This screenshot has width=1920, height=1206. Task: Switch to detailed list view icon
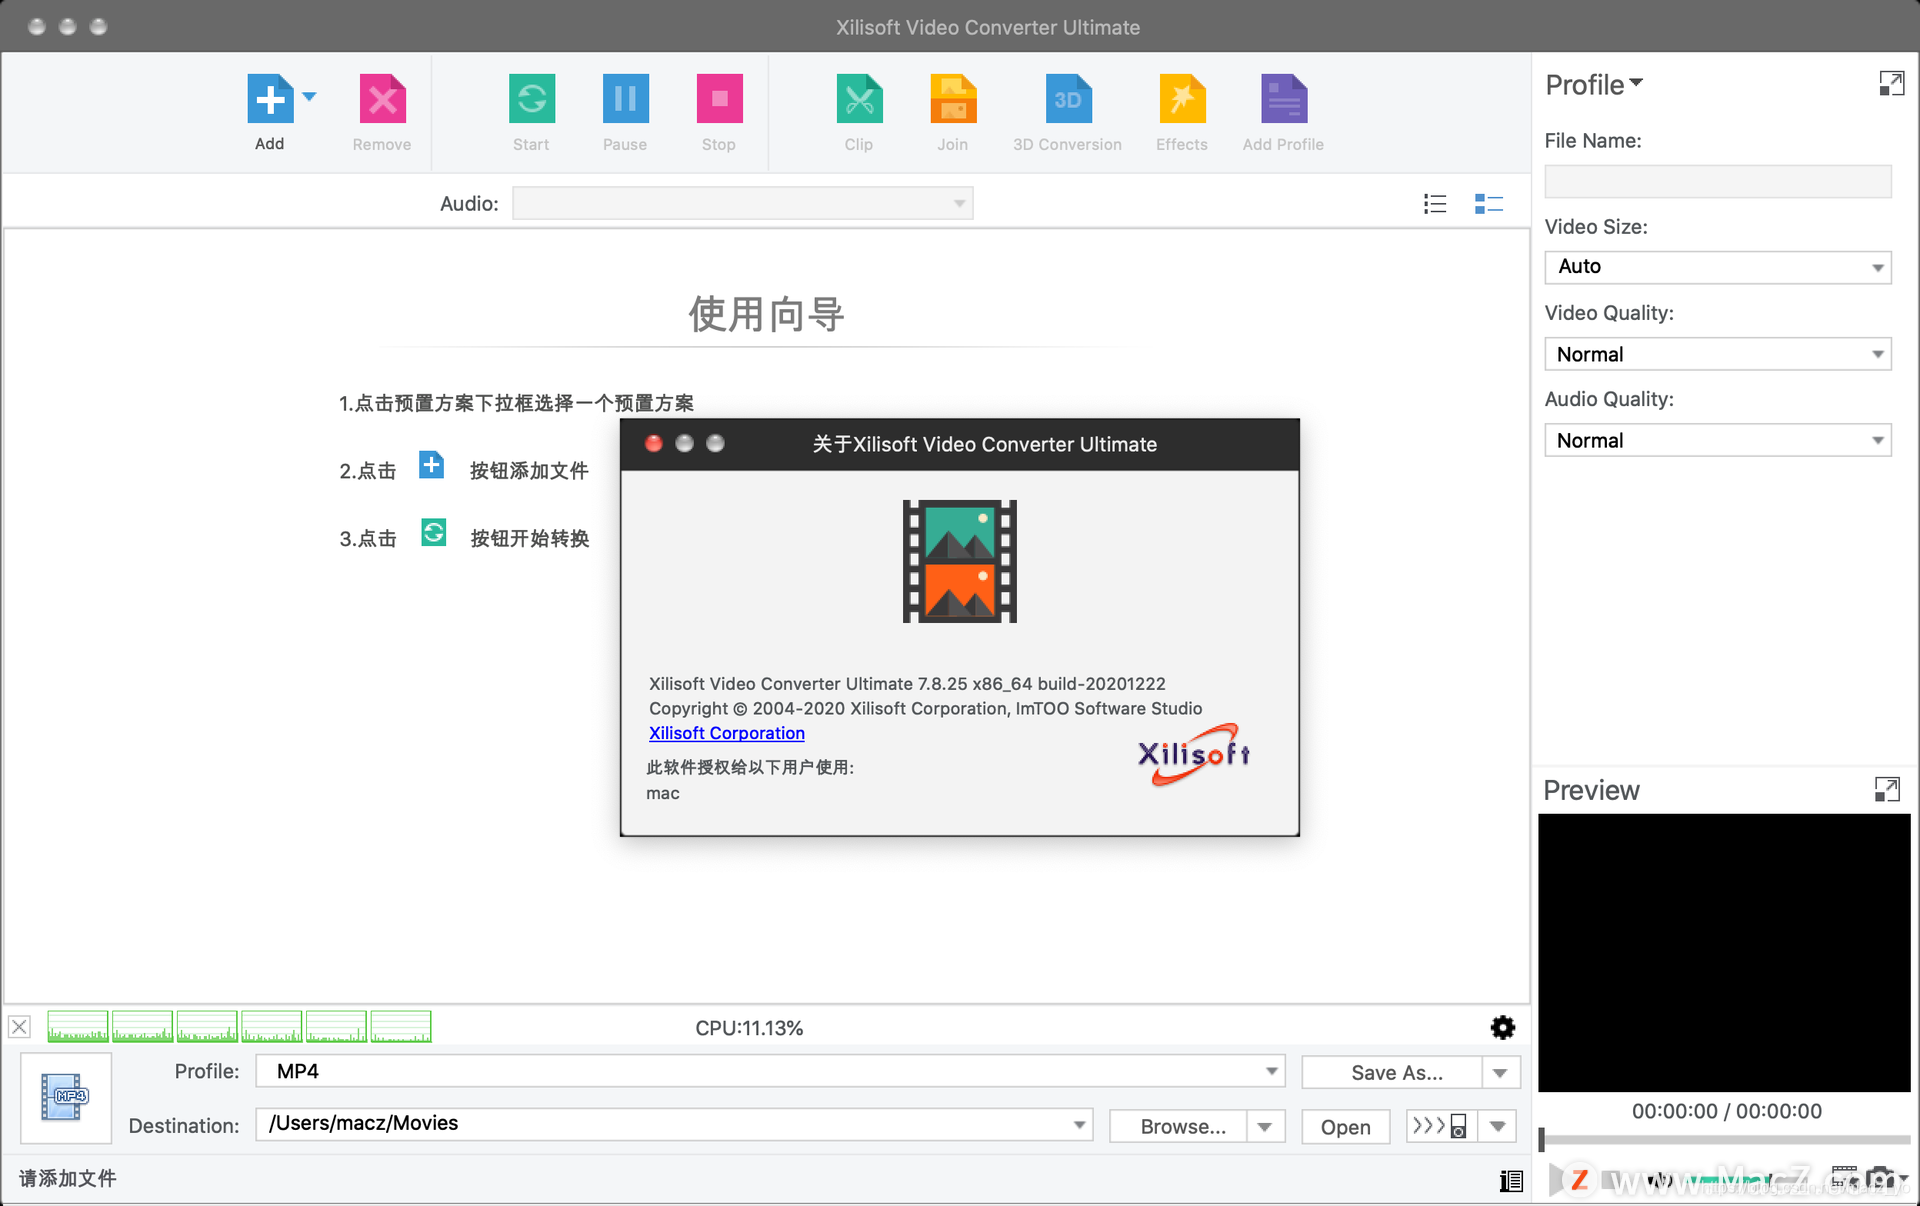pyautogui.click(x=1489, y=204)
